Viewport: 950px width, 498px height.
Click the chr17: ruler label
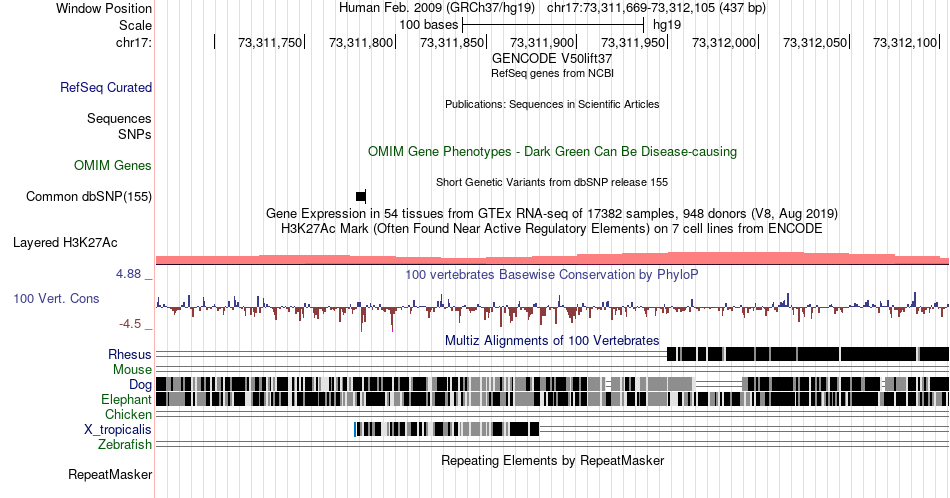(134, 42)
